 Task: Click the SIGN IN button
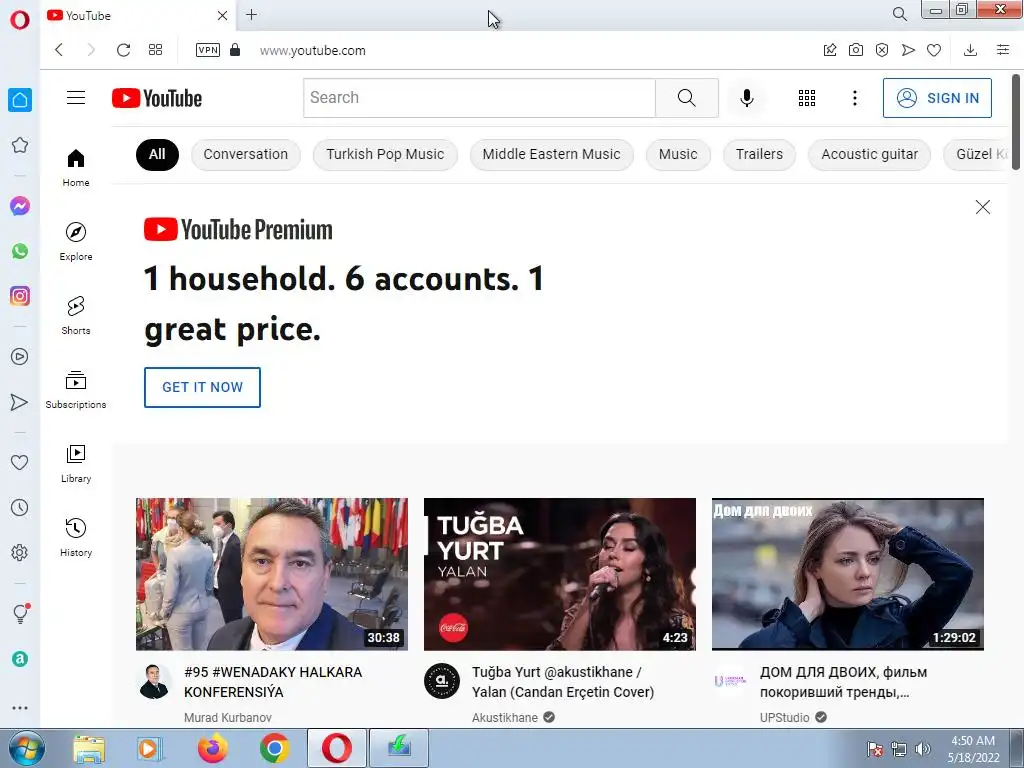(x=937, y=98)
